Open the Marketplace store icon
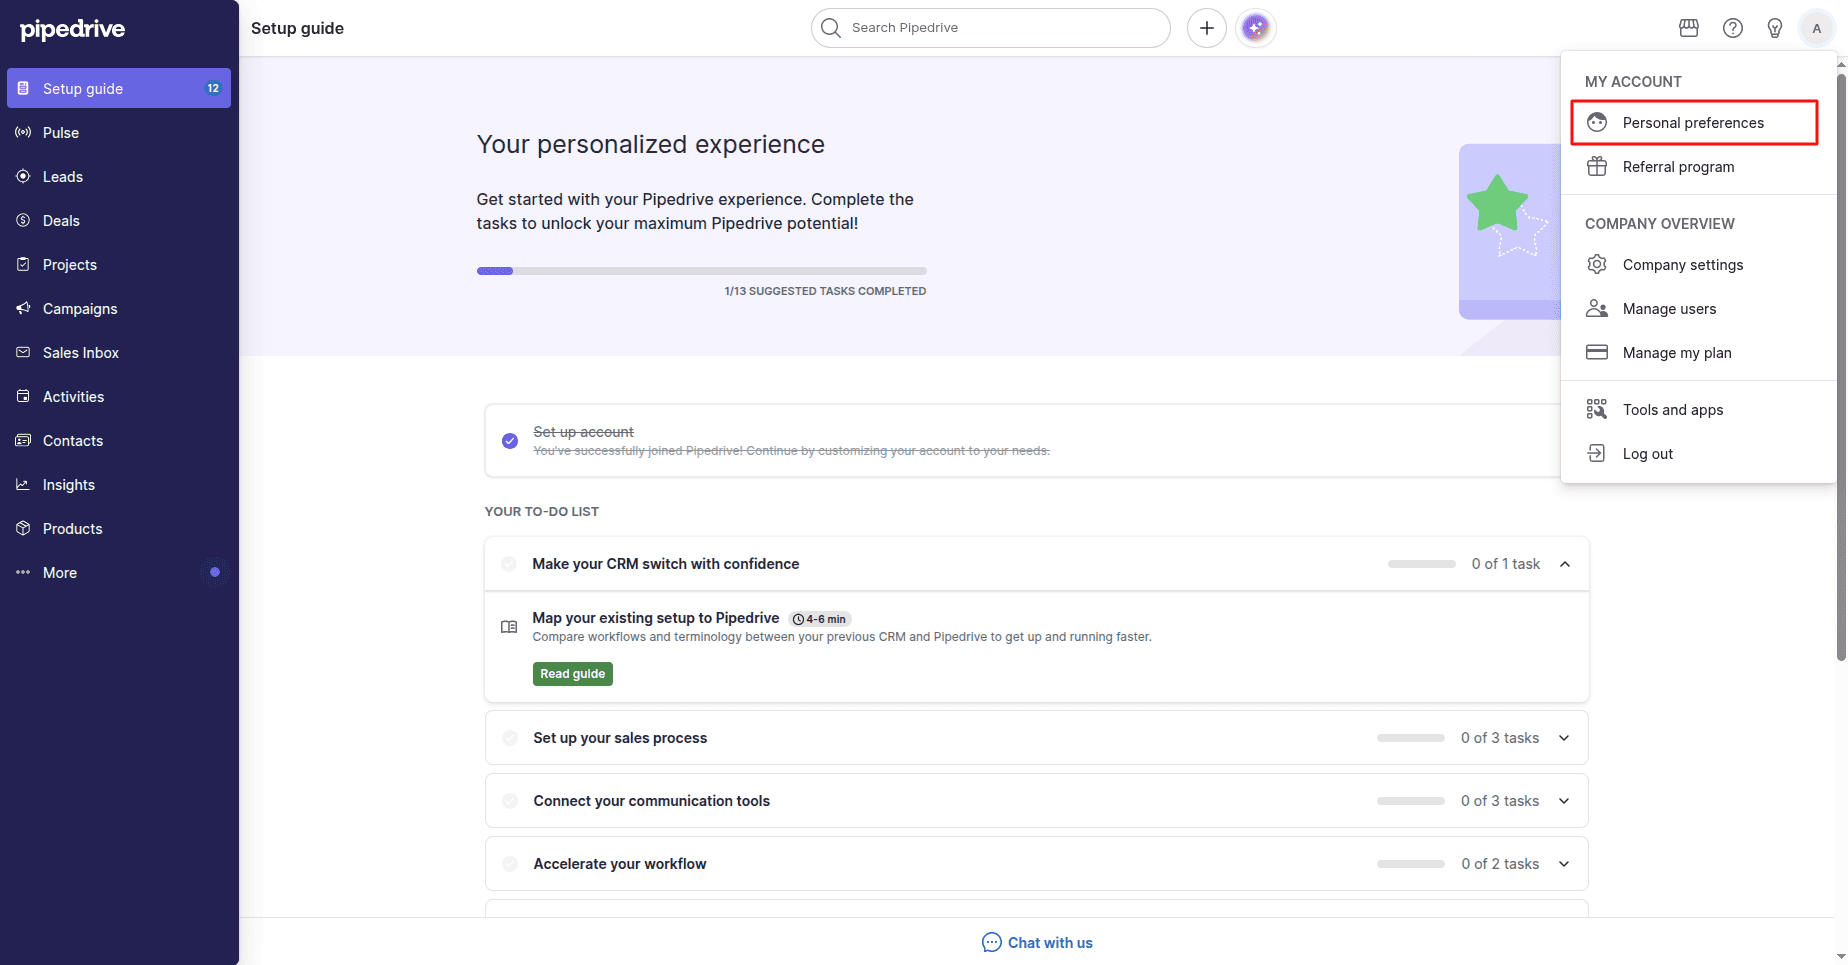The width and height of the screenshot is (1848, 965). pos(1689,28)
